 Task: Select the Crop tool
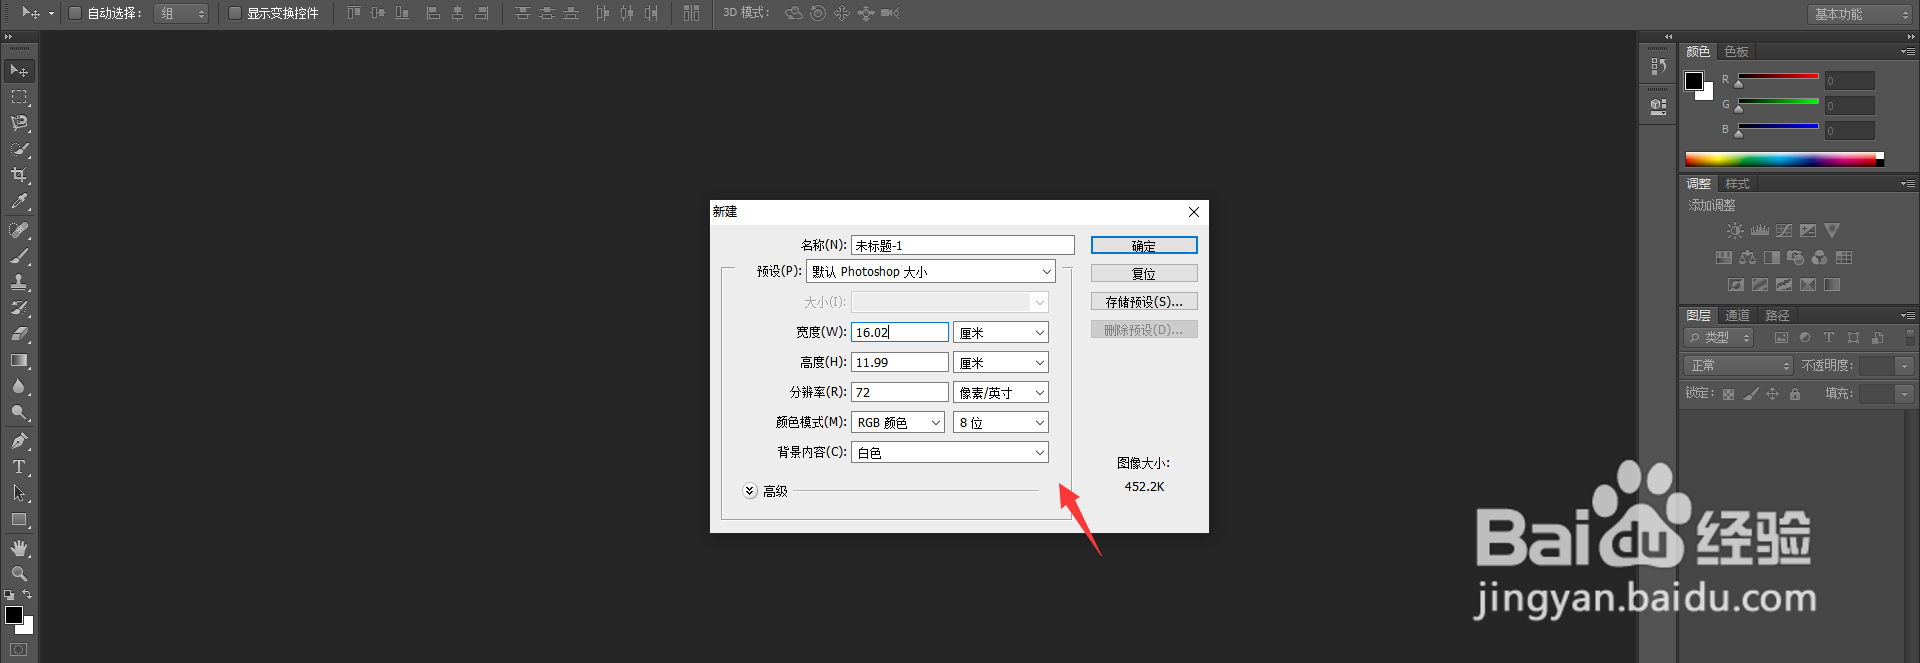pyautogui.click(x=19, y=175)
